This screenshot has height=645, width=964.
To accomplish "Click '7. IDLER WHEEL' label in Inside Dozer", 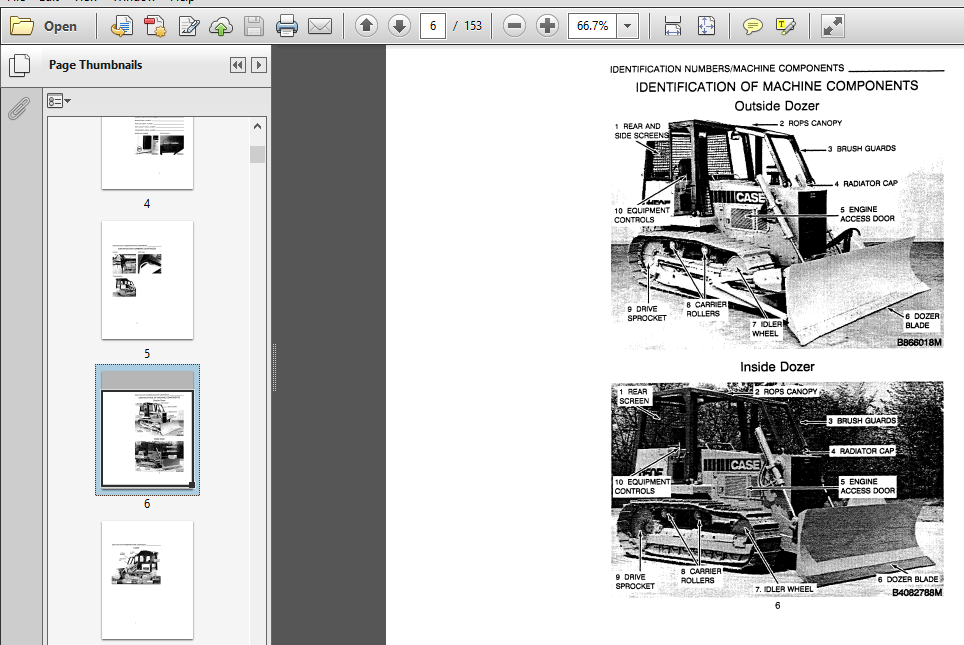I will 784,589.
